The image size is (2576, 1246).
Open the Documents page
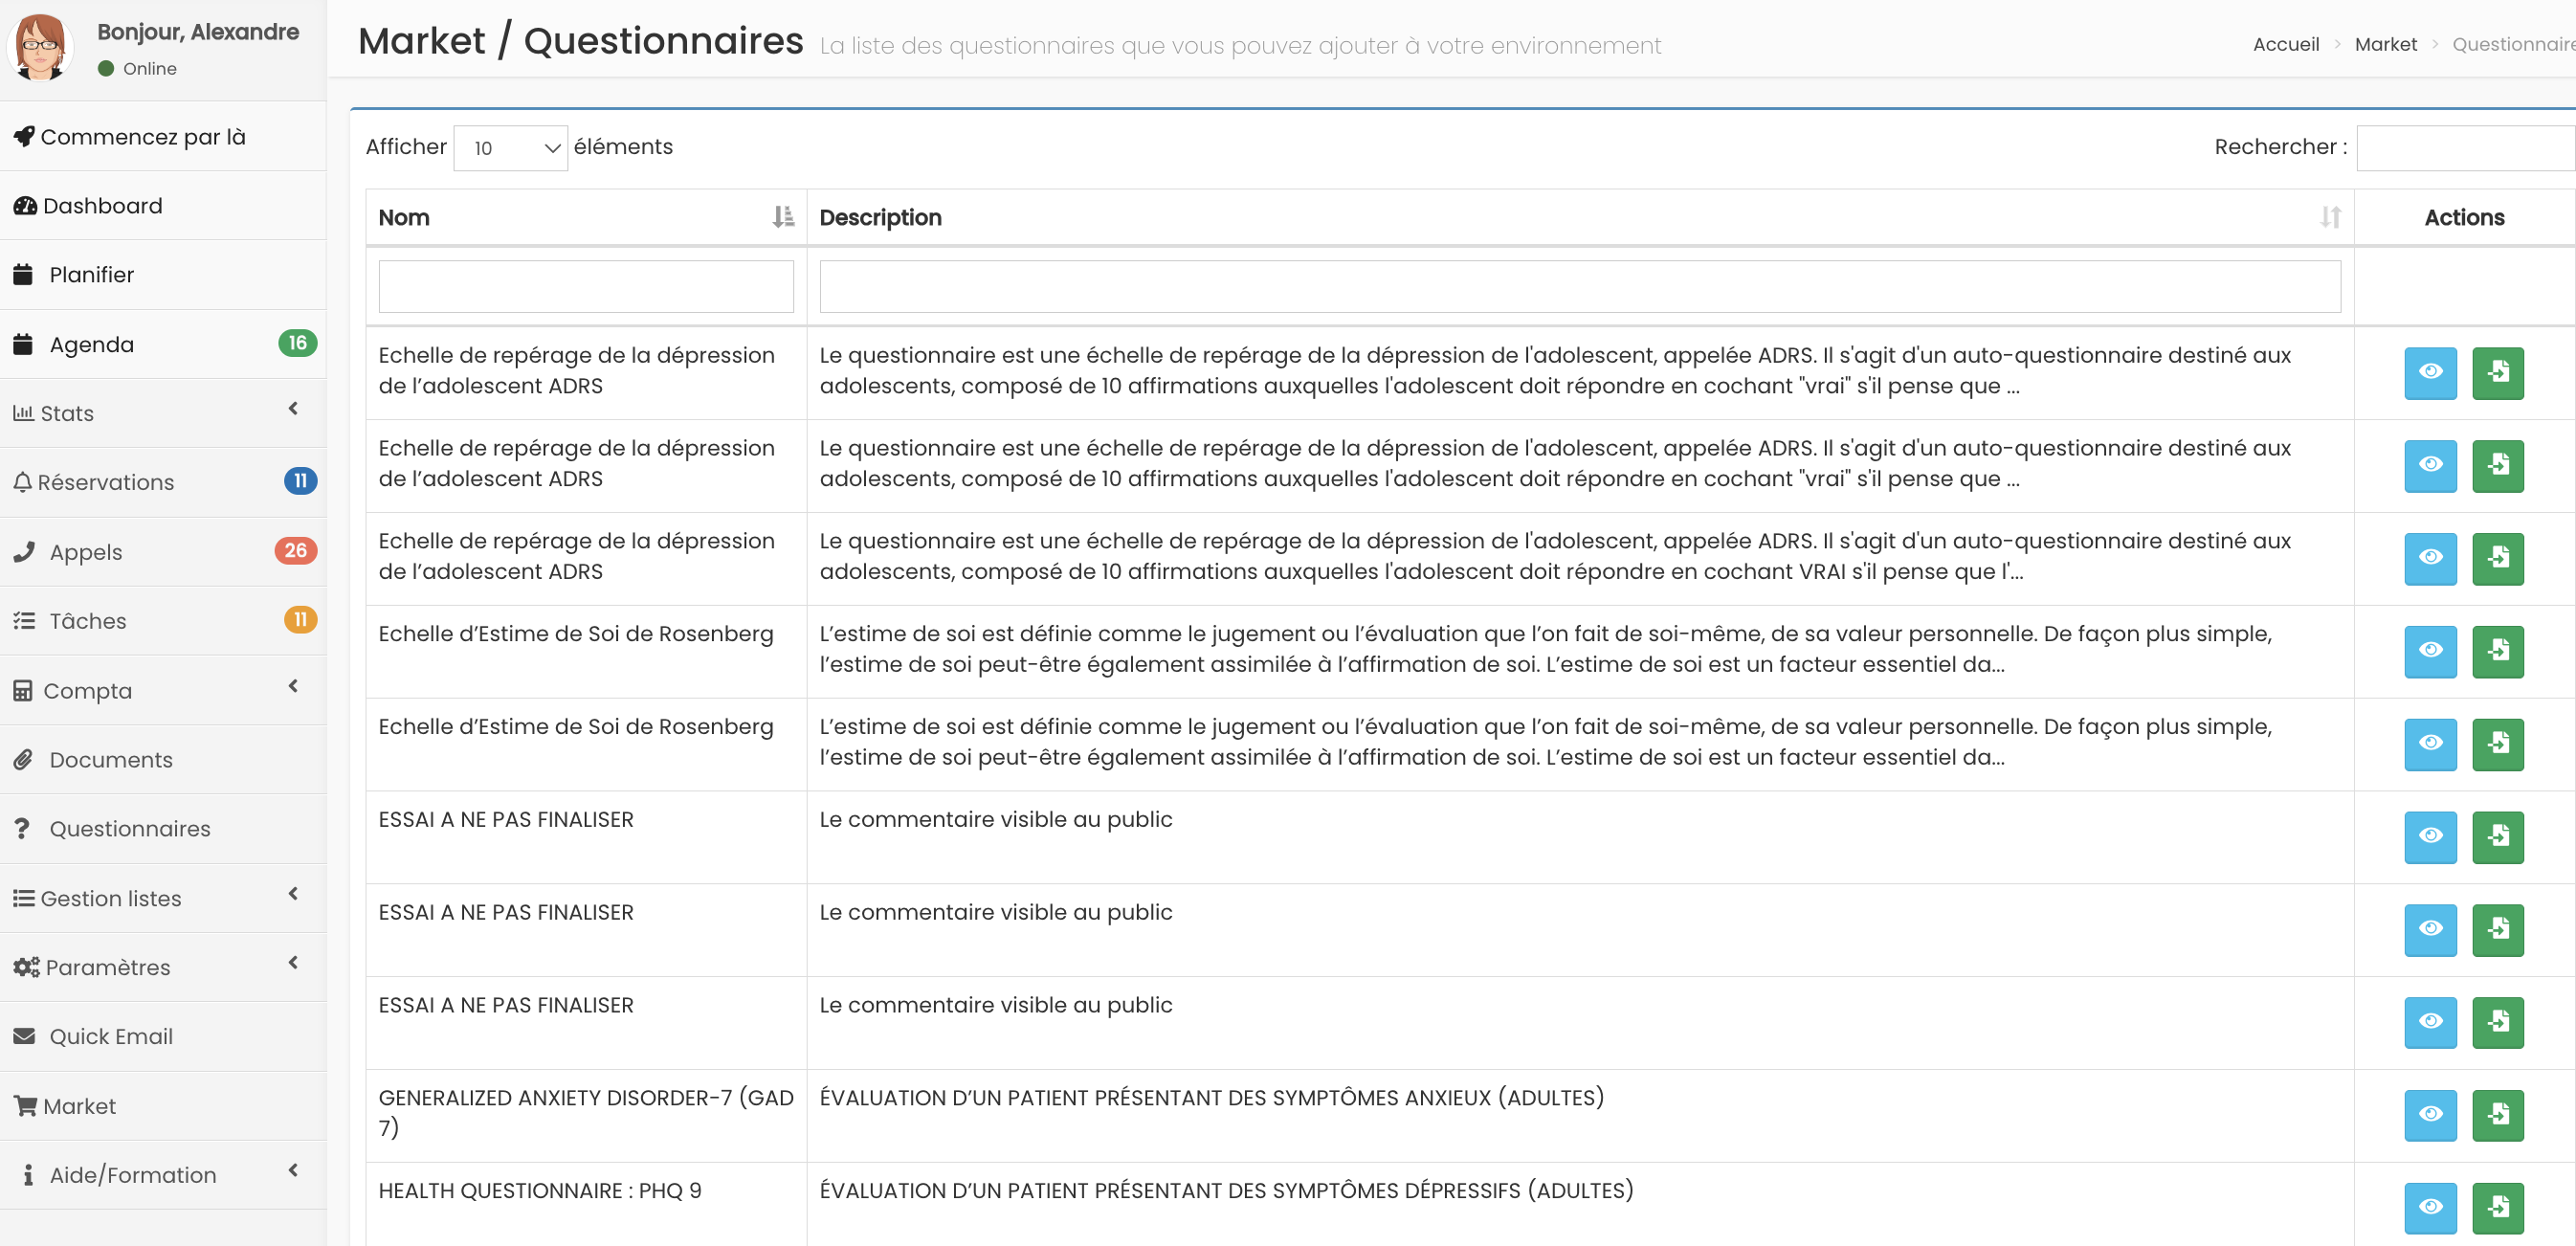[163, 760]
